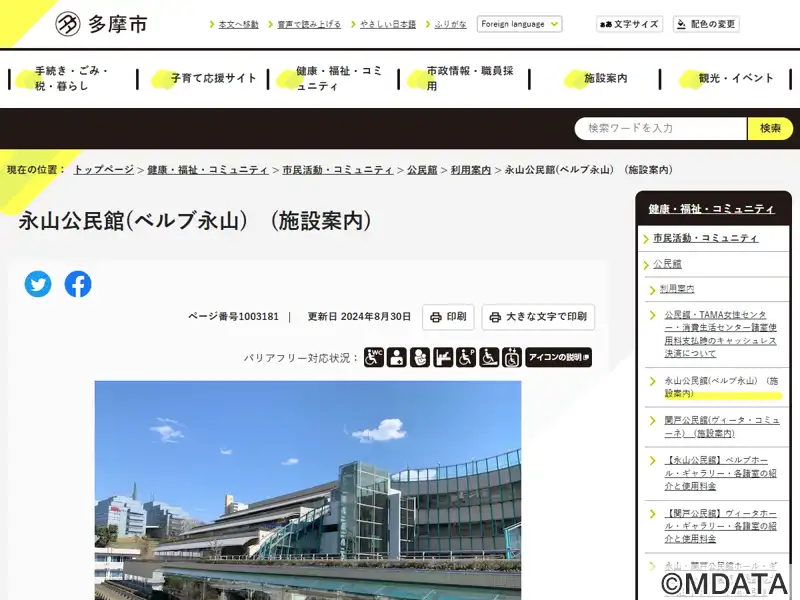This screenshot has width=800, height=600.
Task: Open the 施設案内 navigation menu
Action: tap(595, 79)
